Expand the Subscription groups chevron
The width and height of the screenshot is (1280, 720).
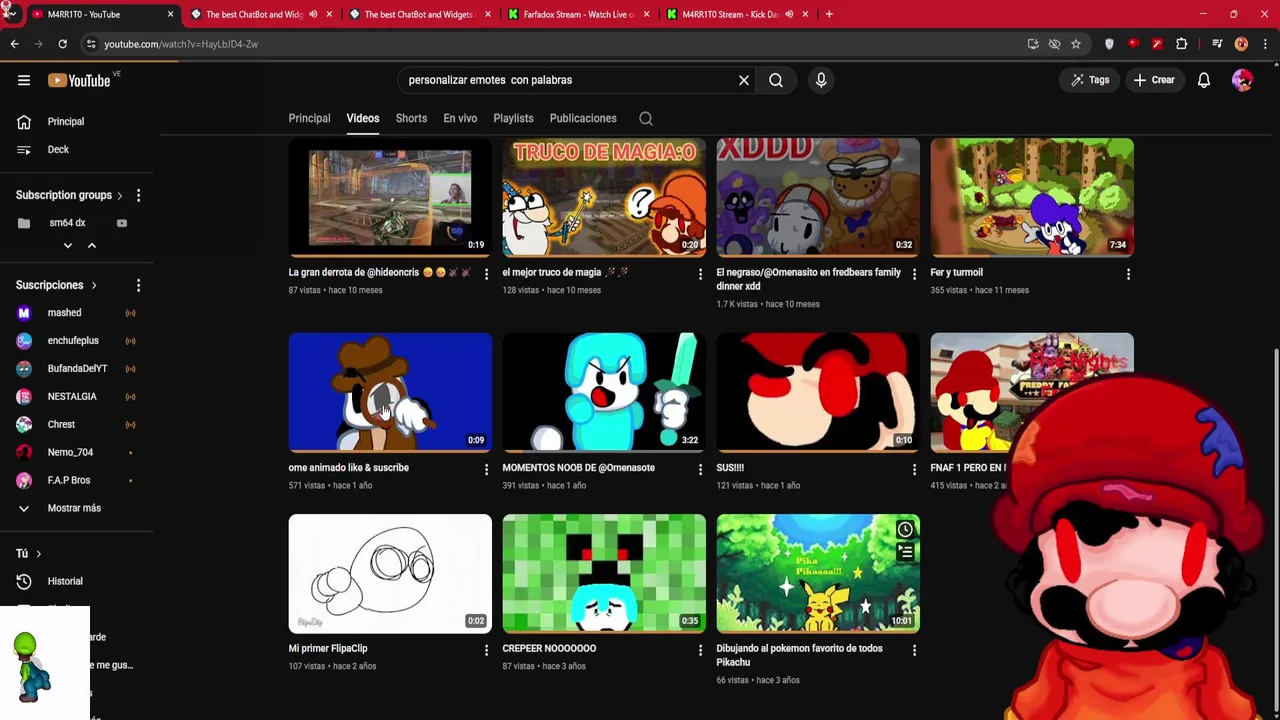coord(119,195)
